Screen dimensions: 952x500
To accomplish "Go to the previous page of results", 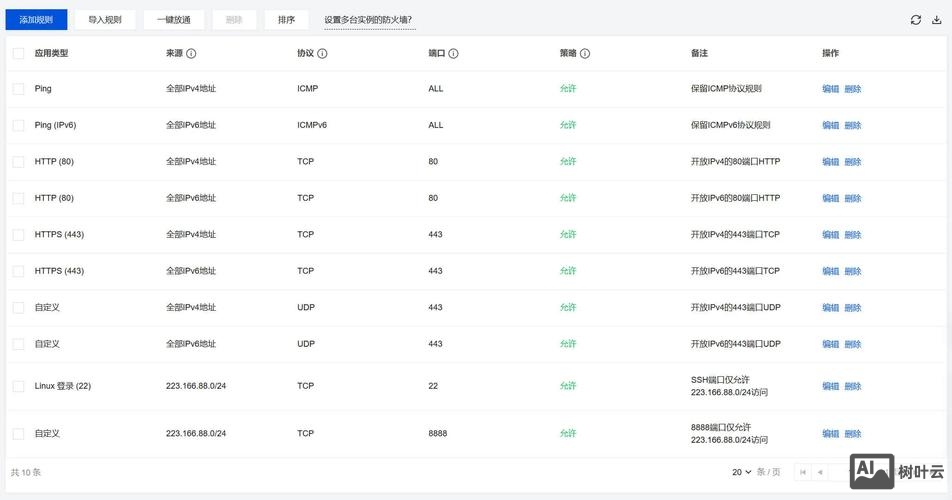I will [x=820, y=472].
